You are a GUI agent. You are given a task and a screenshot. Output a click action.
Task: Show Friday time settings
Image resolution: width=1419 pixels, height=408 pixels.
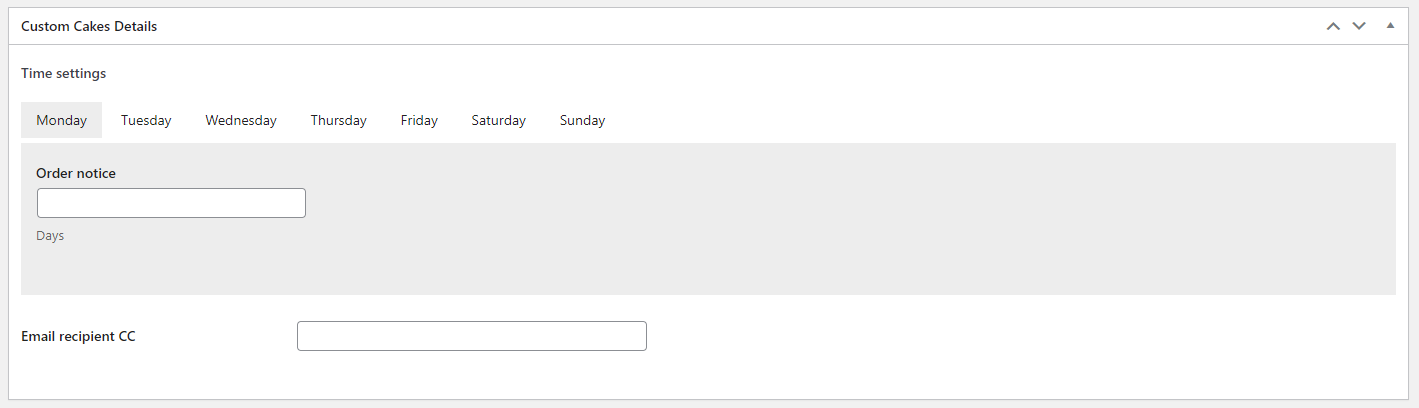419,120
